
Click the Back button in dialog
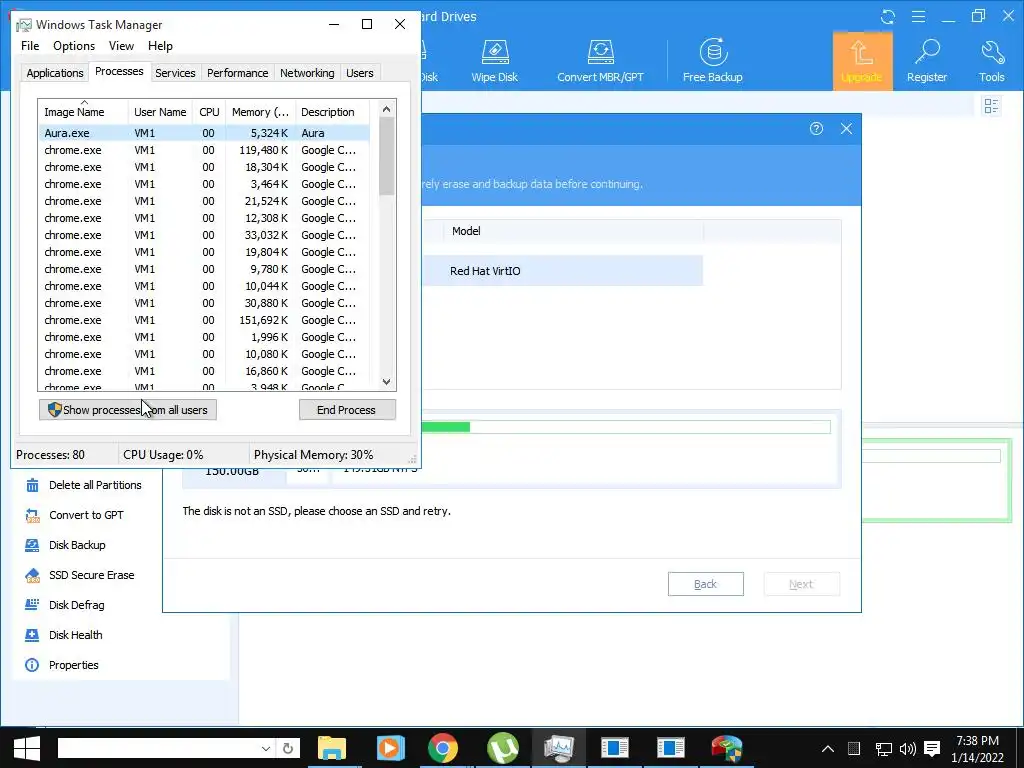click(705, 584)
